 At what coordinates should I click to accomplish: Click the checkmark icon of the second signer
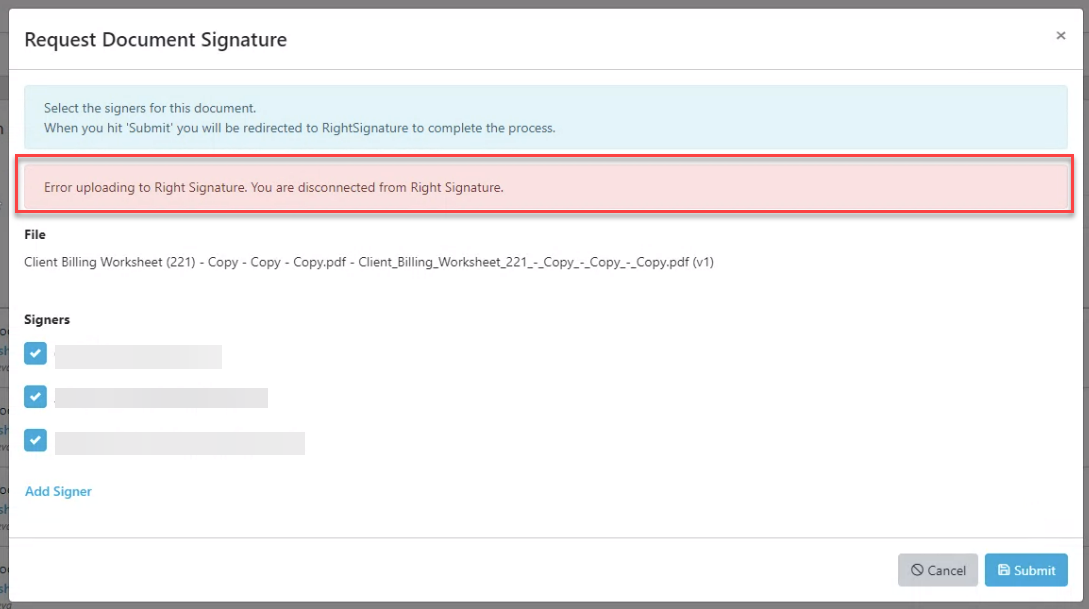(35, 396)
